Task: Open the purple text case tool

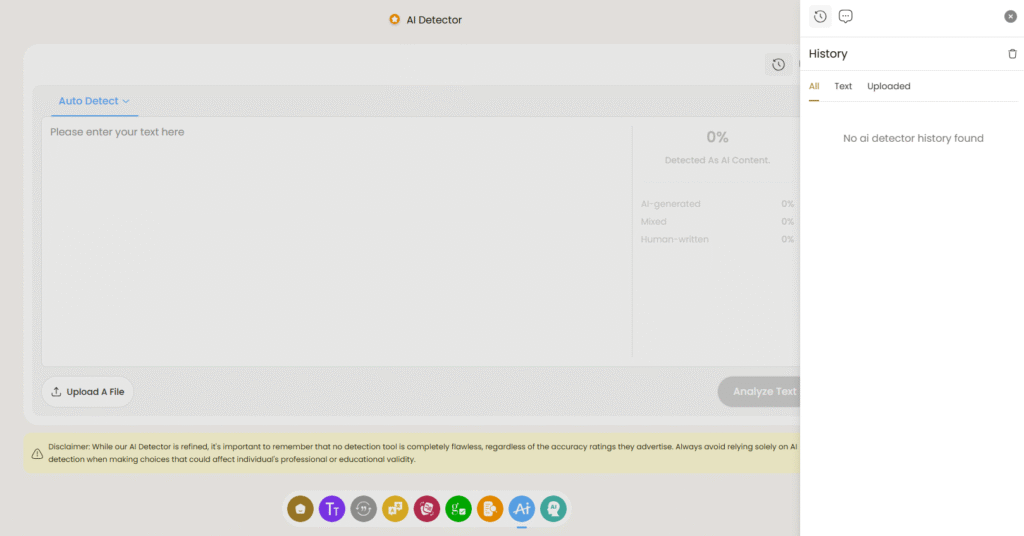Action: click(332, 509)
